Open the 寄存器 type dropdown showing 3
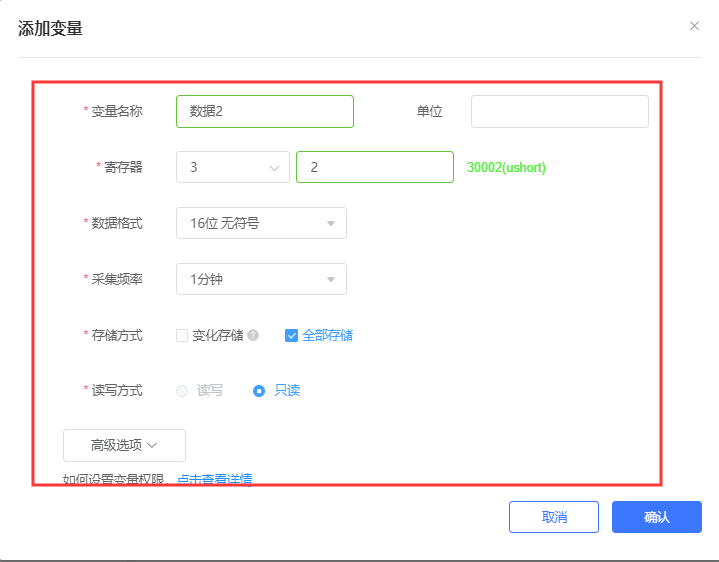This screenshot has width=719, height=562. pyautogui.click(x=232, y=168)
